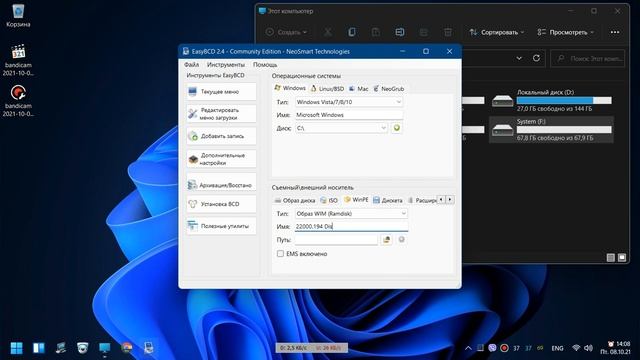The height and width of the screenshot is (360, 640).
Task: Click the Explorer search box
Action: coord(588,59)
